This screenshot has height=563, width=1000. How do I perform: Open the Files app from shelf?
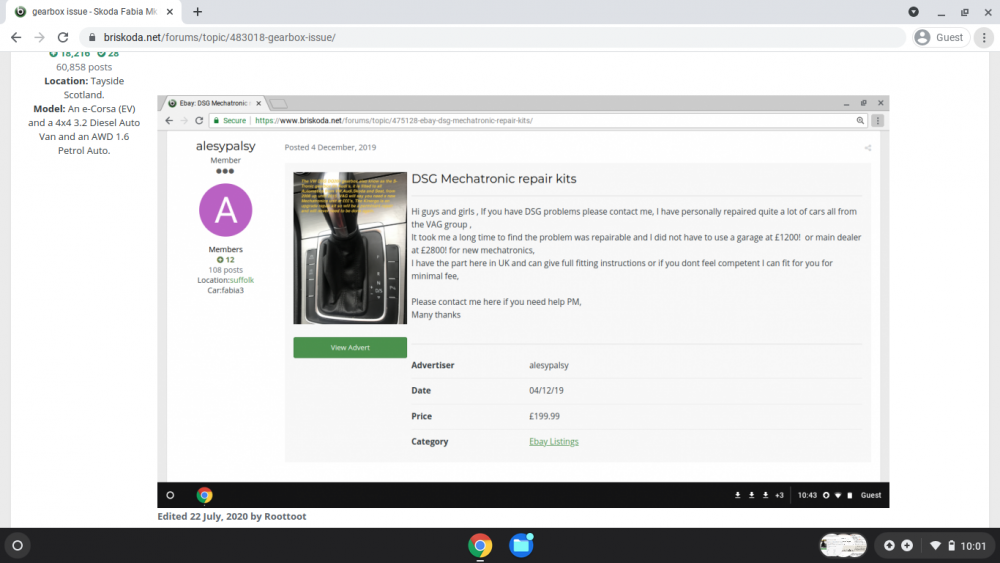click(x=521, y=545)
